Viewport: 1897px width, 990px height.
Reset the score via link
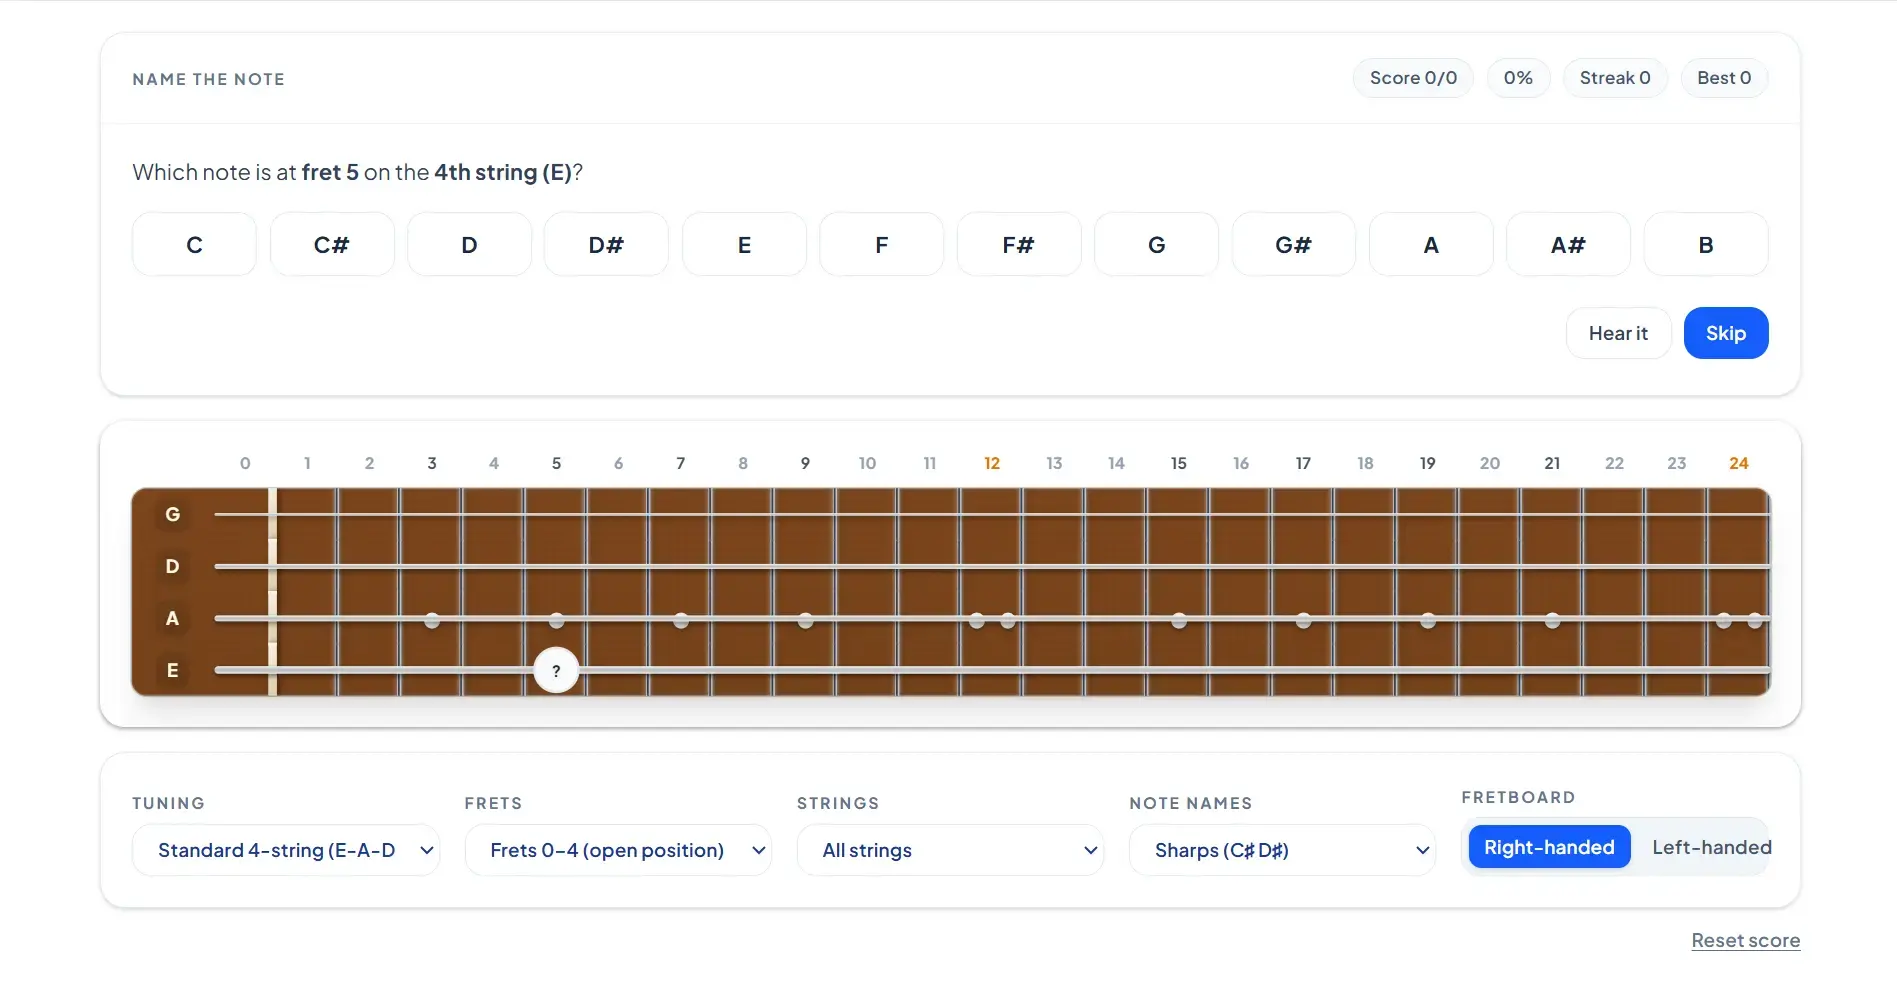click(1745, 941)
